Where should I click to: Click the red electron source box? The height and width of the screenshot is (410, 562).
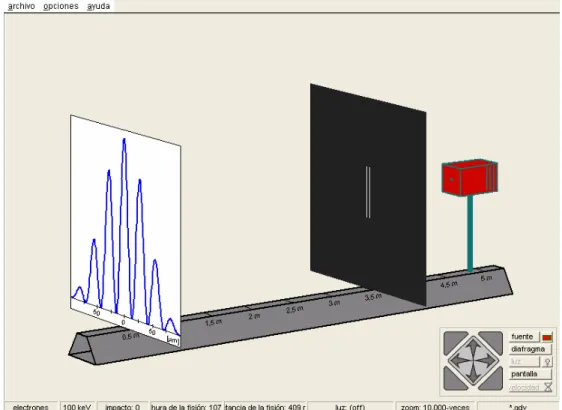(x=470, y=177)
